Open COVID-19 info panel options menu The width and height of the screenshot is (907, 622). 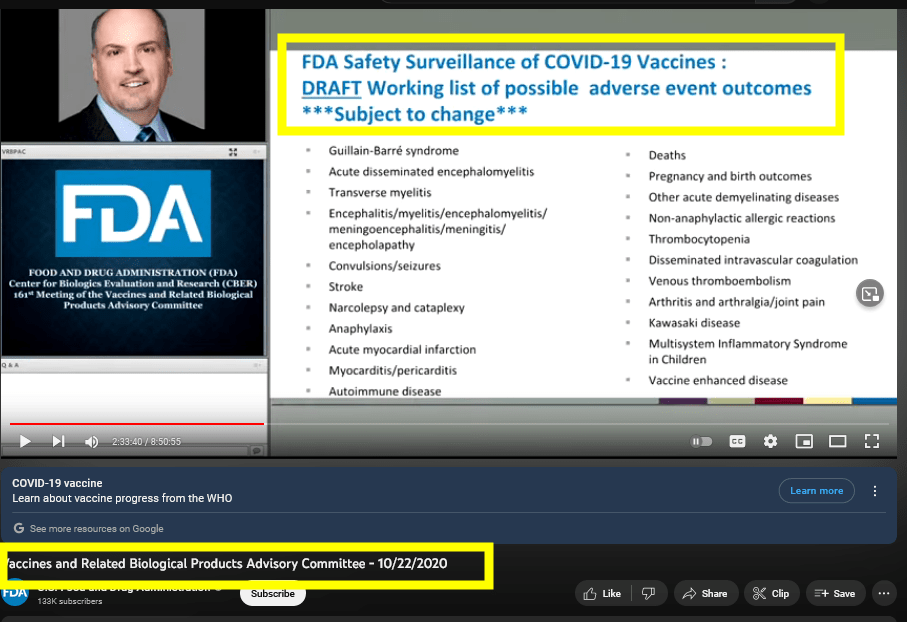[875, 491]
